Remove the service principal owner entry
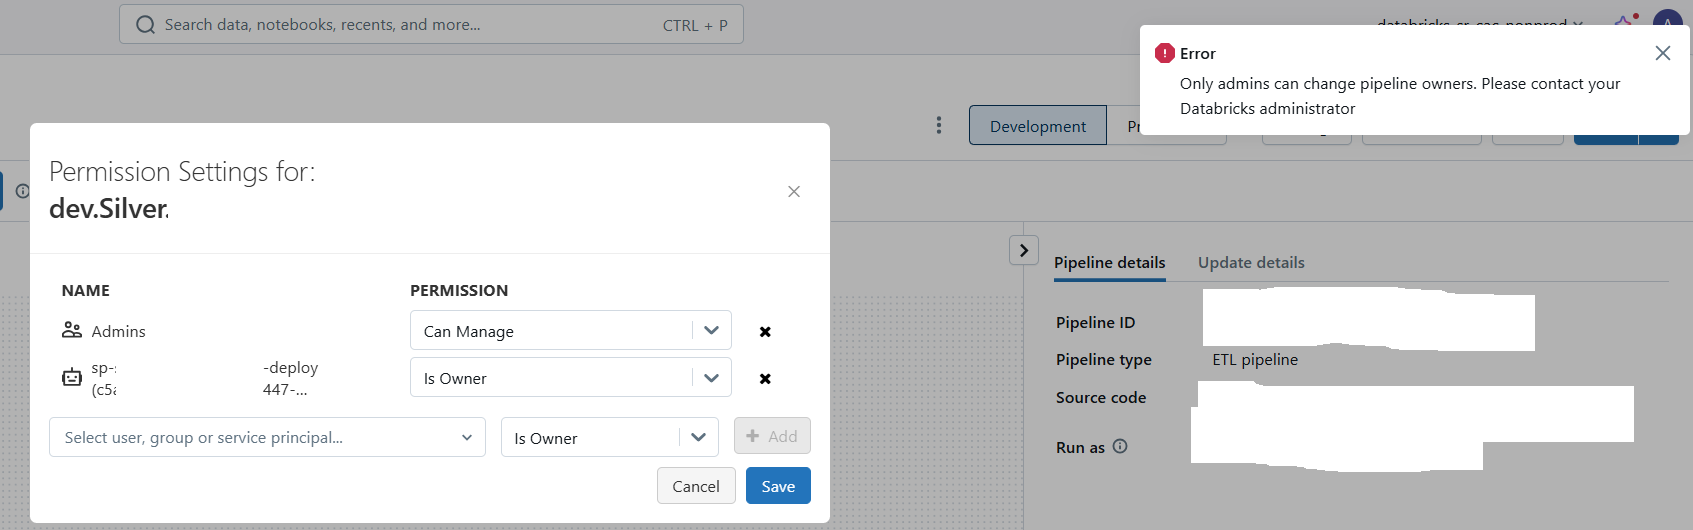1693x530 pixels. 765,379
